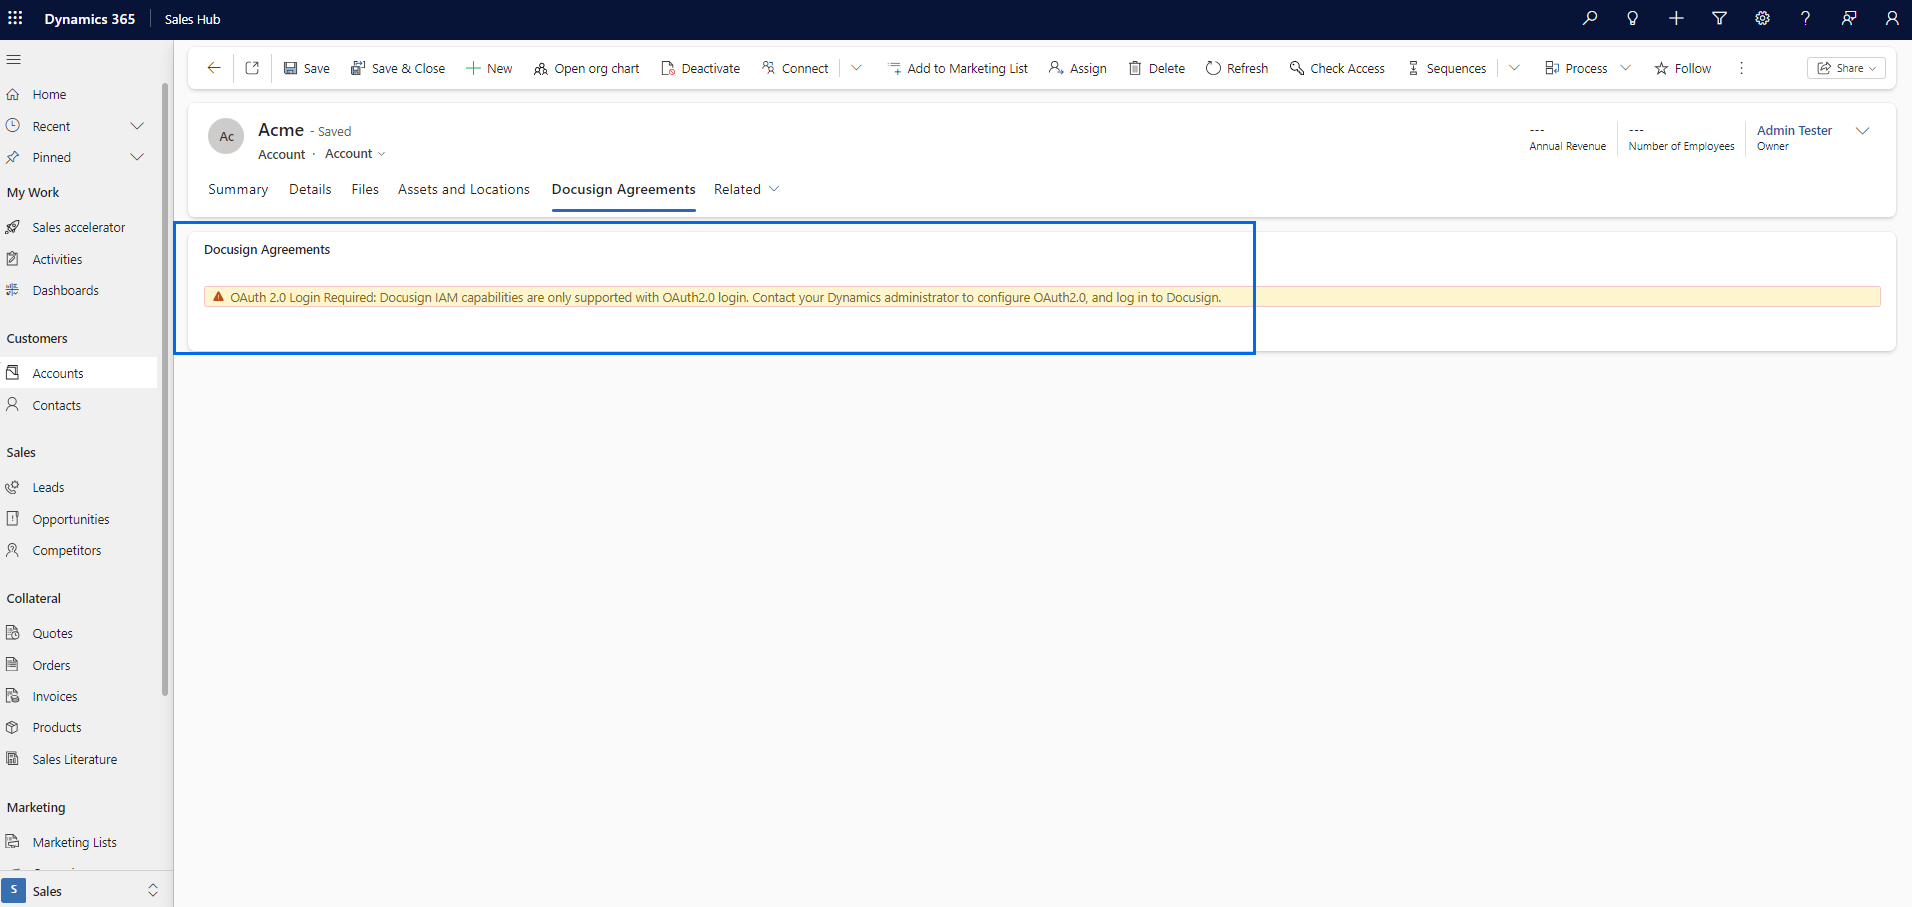Toggle the site map hamburger menu
The image size is (1912, 907).
14,59
